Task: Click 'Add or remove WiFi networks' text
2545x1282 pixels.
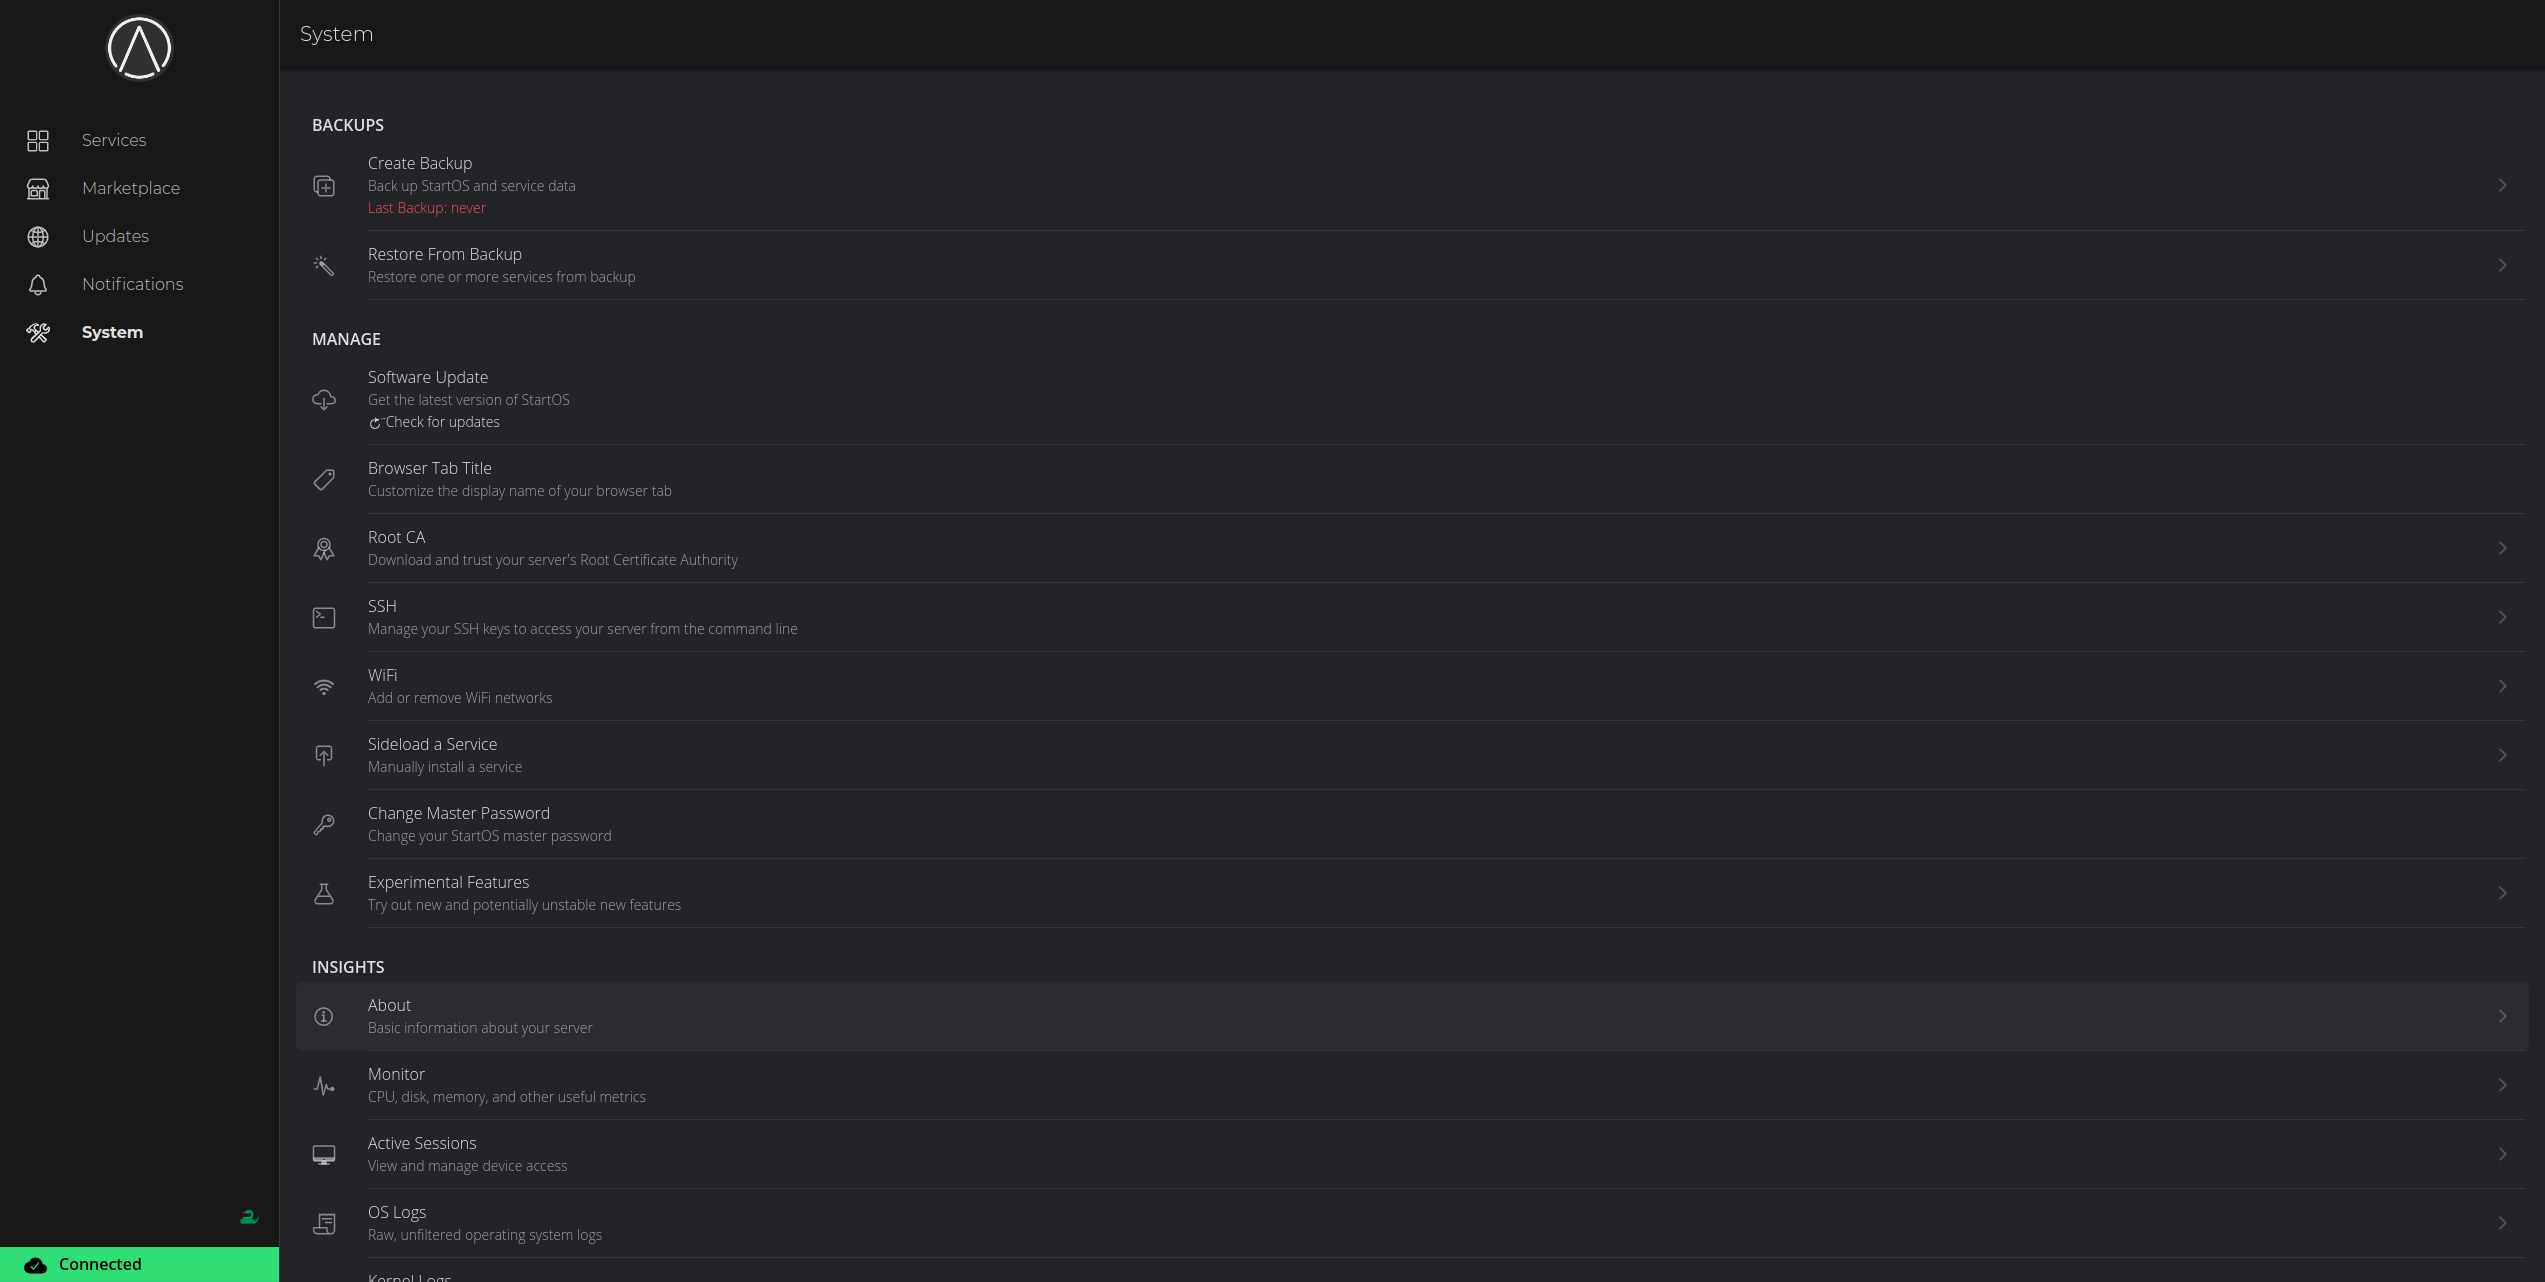Action: click(460, 698)
